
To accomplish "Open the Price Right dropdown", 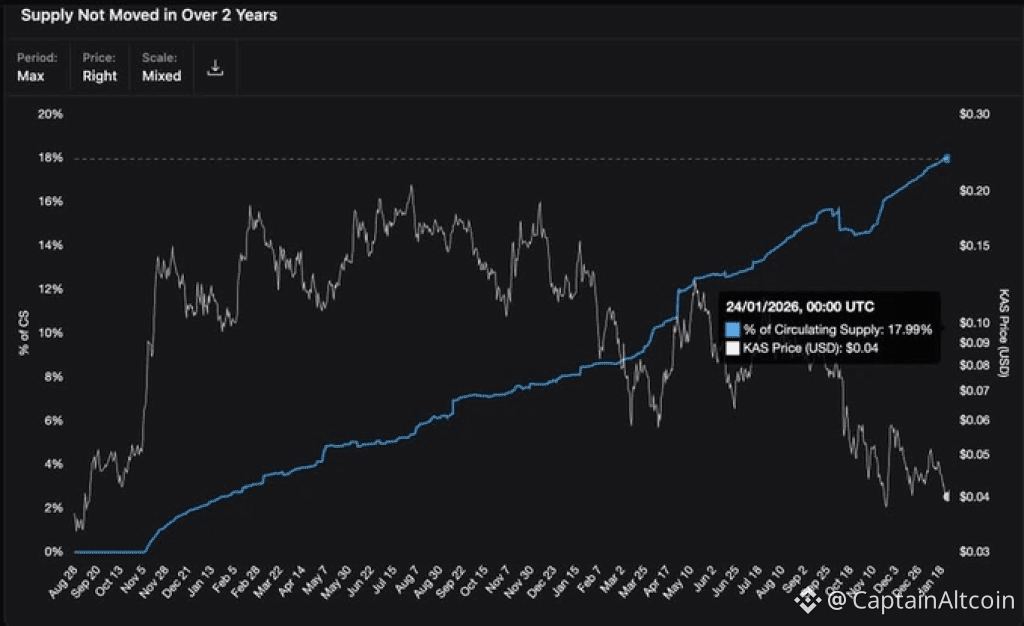I will [x=99, y=68].
